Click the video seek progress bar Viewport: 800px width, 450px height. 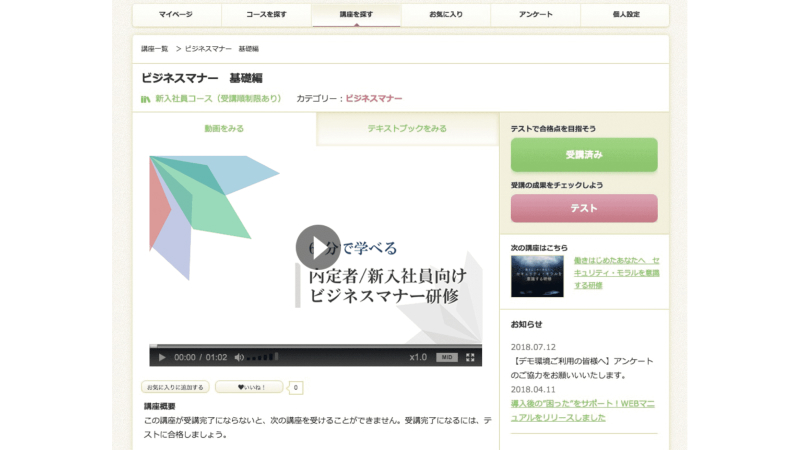315,346
